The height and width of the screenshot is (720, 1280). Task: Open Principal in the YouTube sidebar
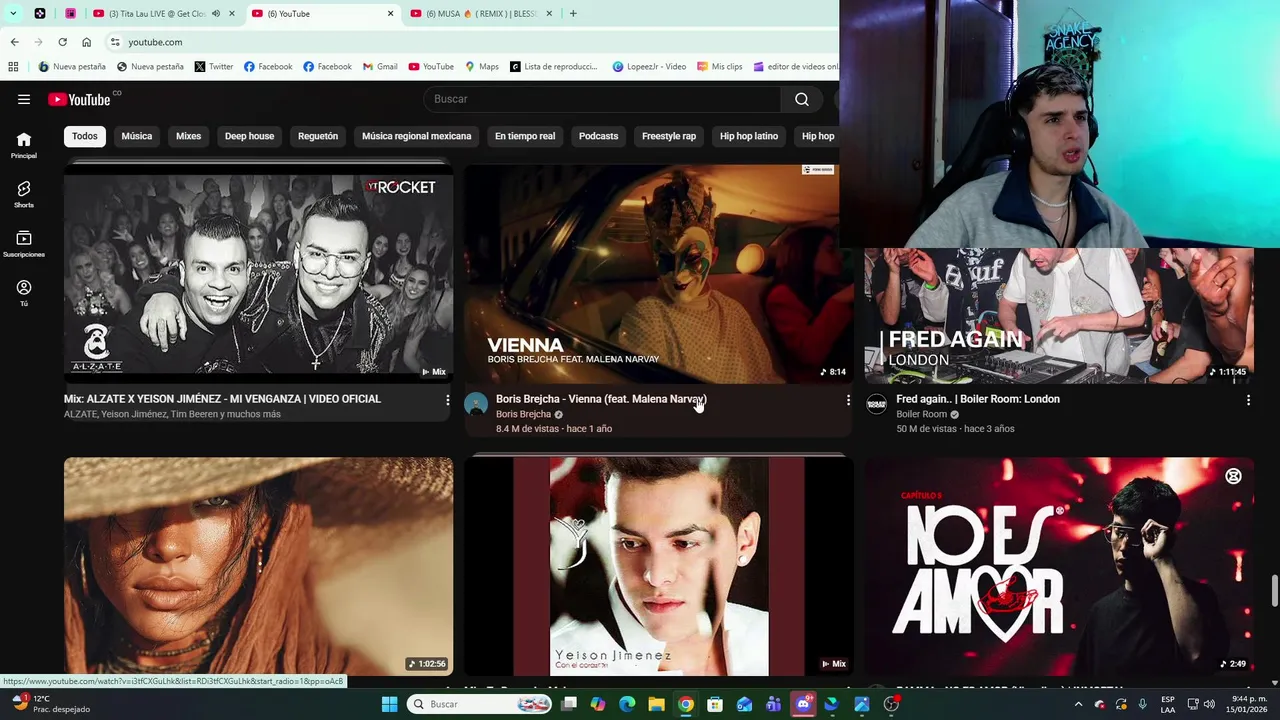click(24, 146)
